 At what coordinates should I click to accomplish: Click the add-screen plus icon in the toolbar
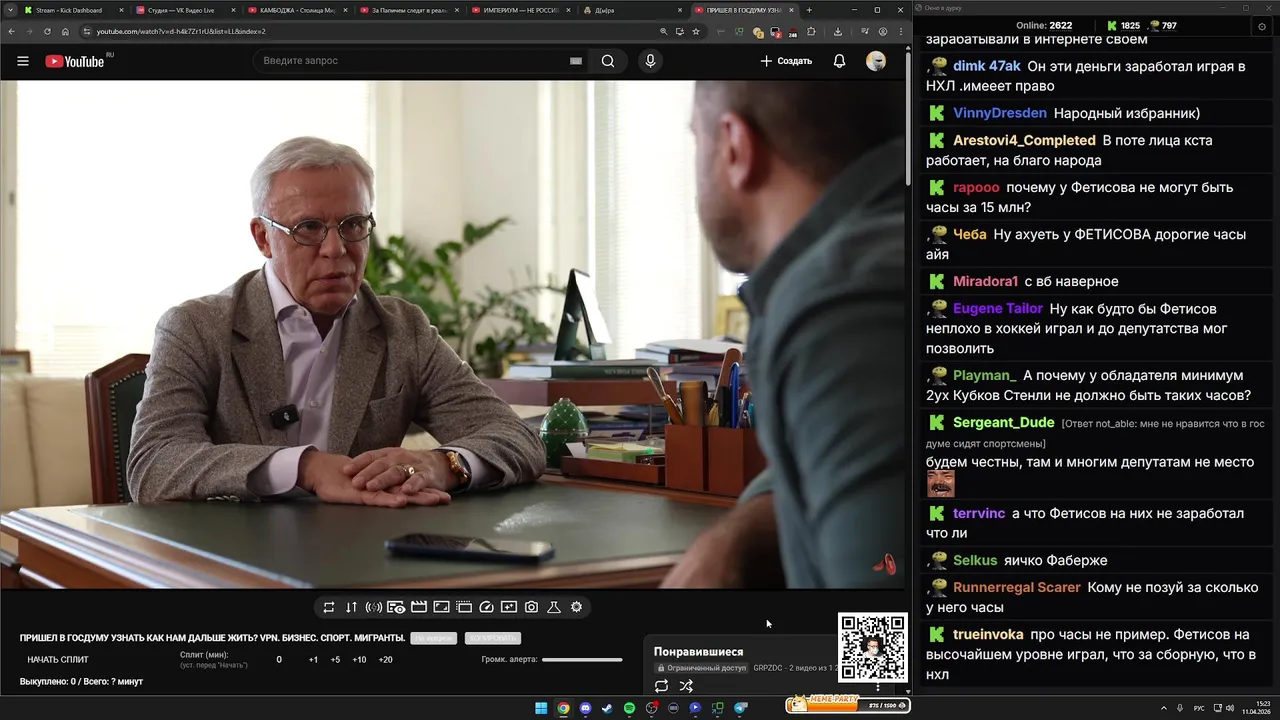coord(509,607)
